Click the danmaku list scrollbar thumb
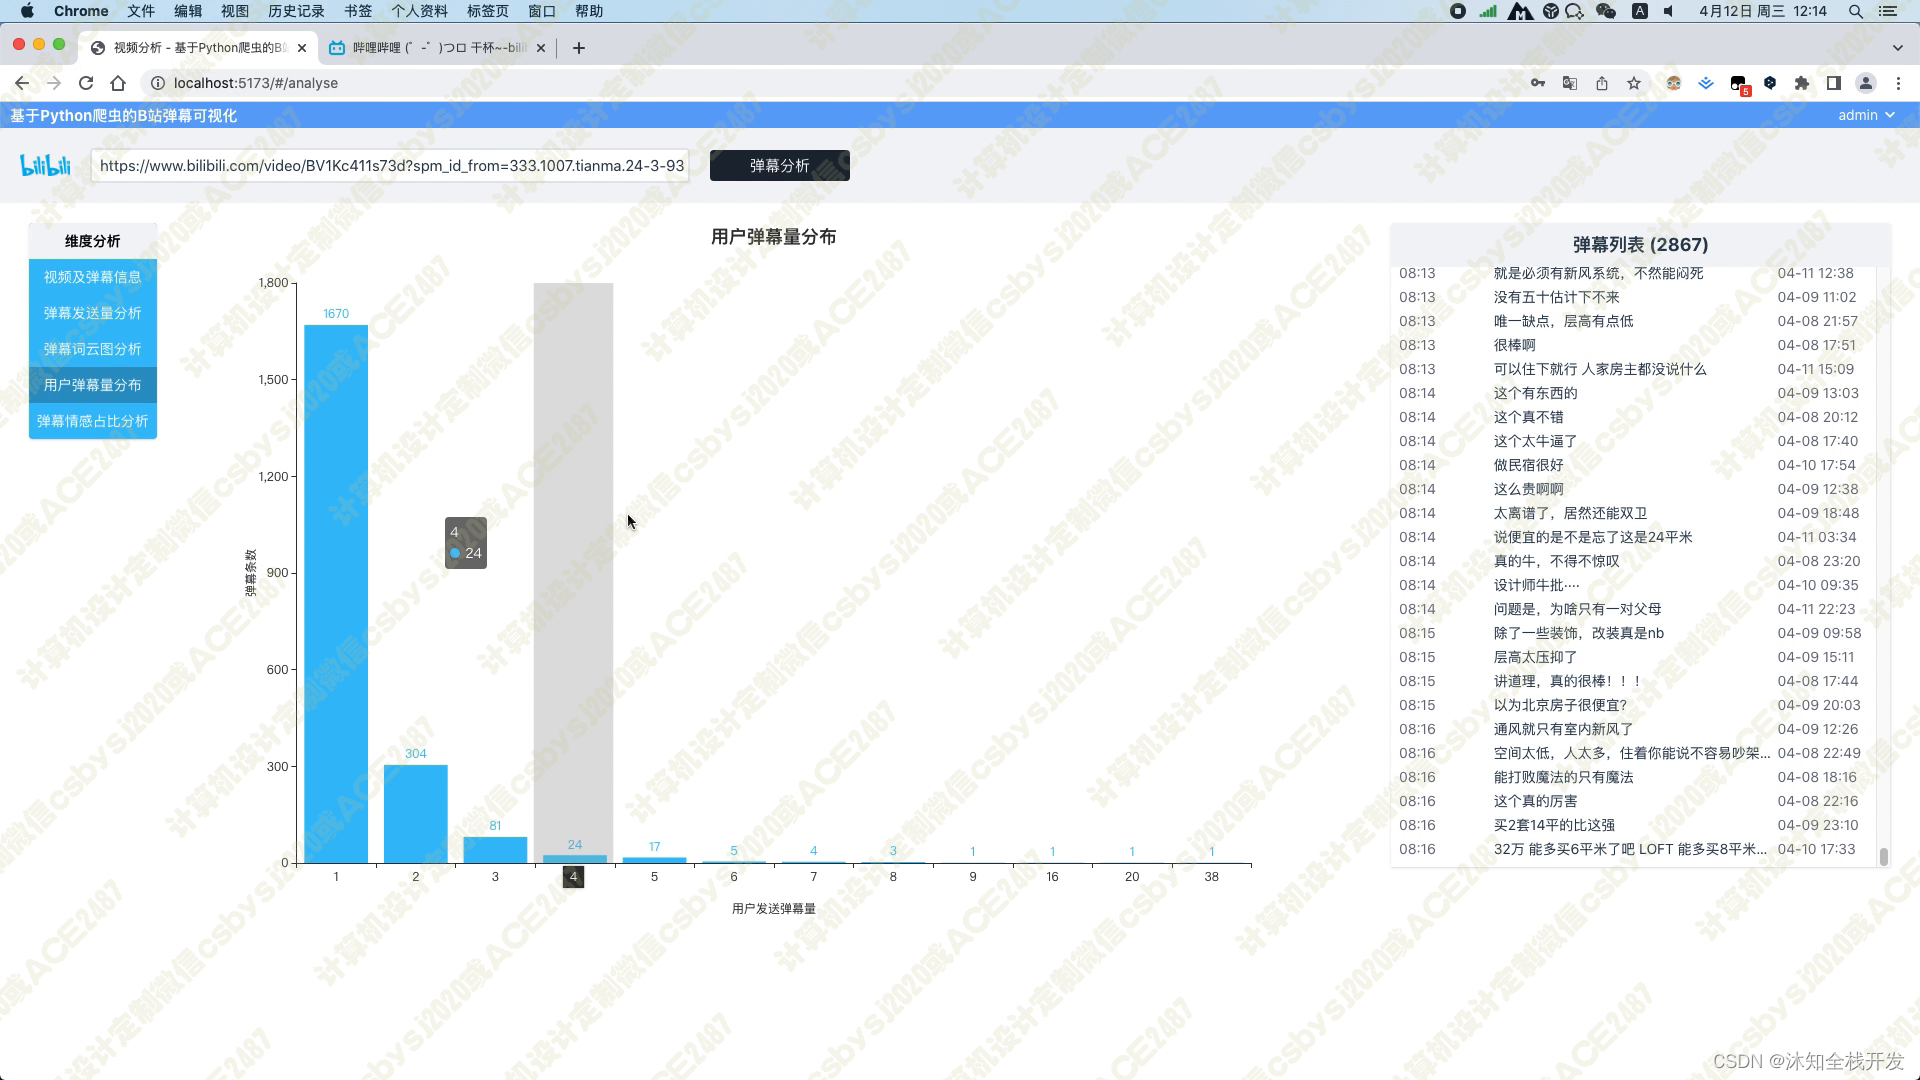 tap(1884, 856)
